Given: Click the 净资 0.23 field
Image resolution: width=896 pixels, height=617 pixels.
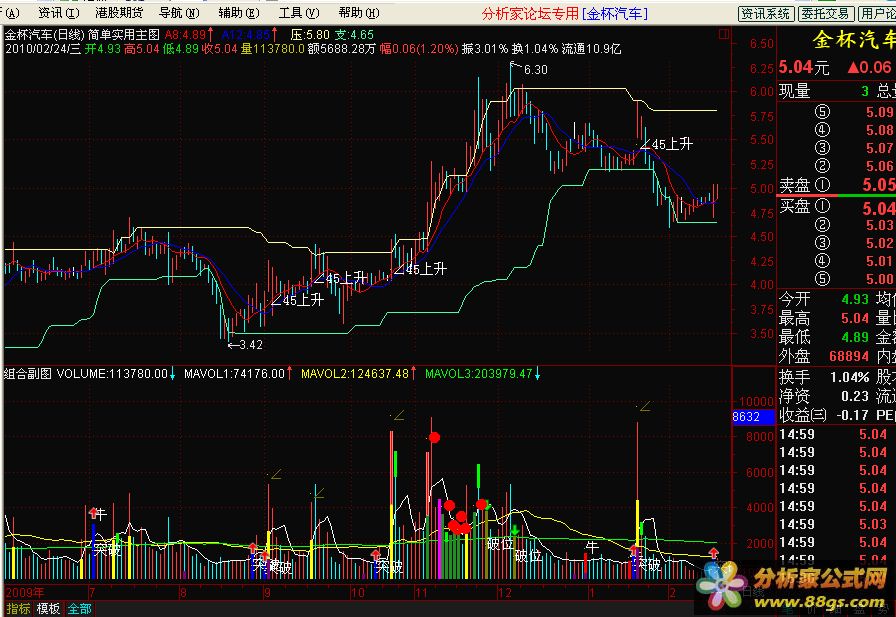Looking at the screenshot, I should pos(823,396).
